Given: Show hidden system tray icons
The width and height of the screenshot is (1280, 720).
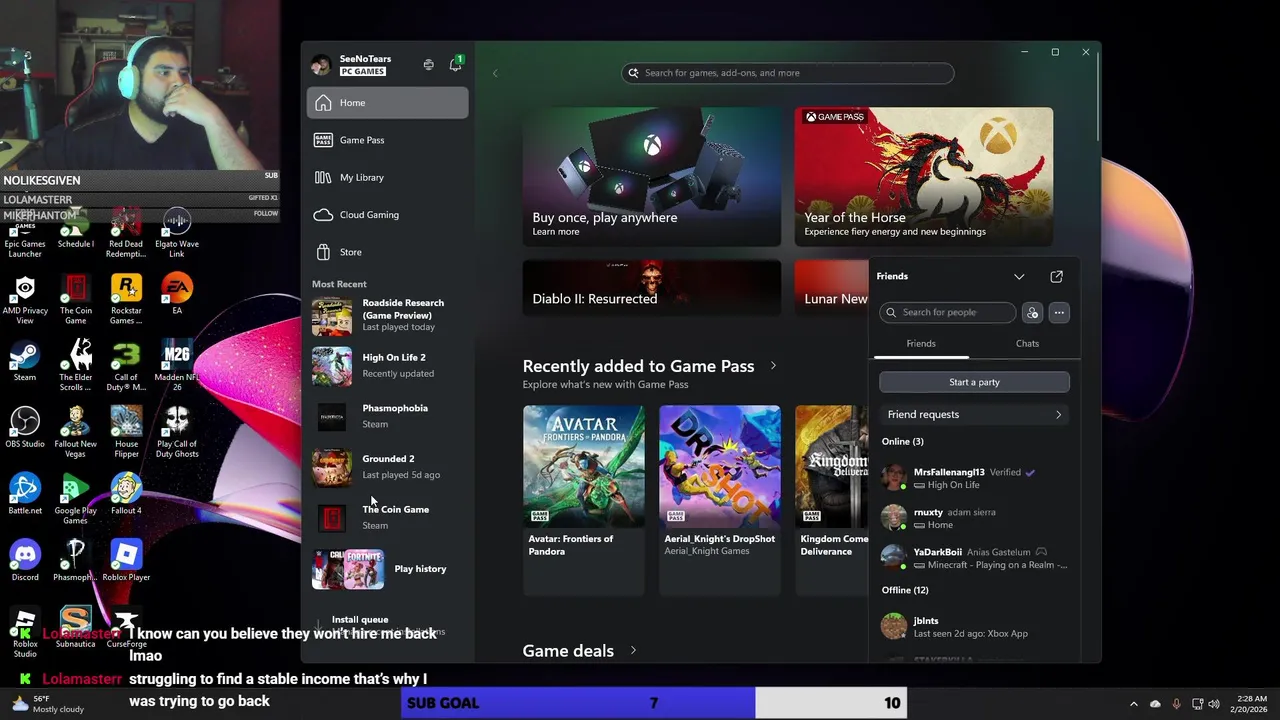Looking at the screenshot, I should [1134, 704].
